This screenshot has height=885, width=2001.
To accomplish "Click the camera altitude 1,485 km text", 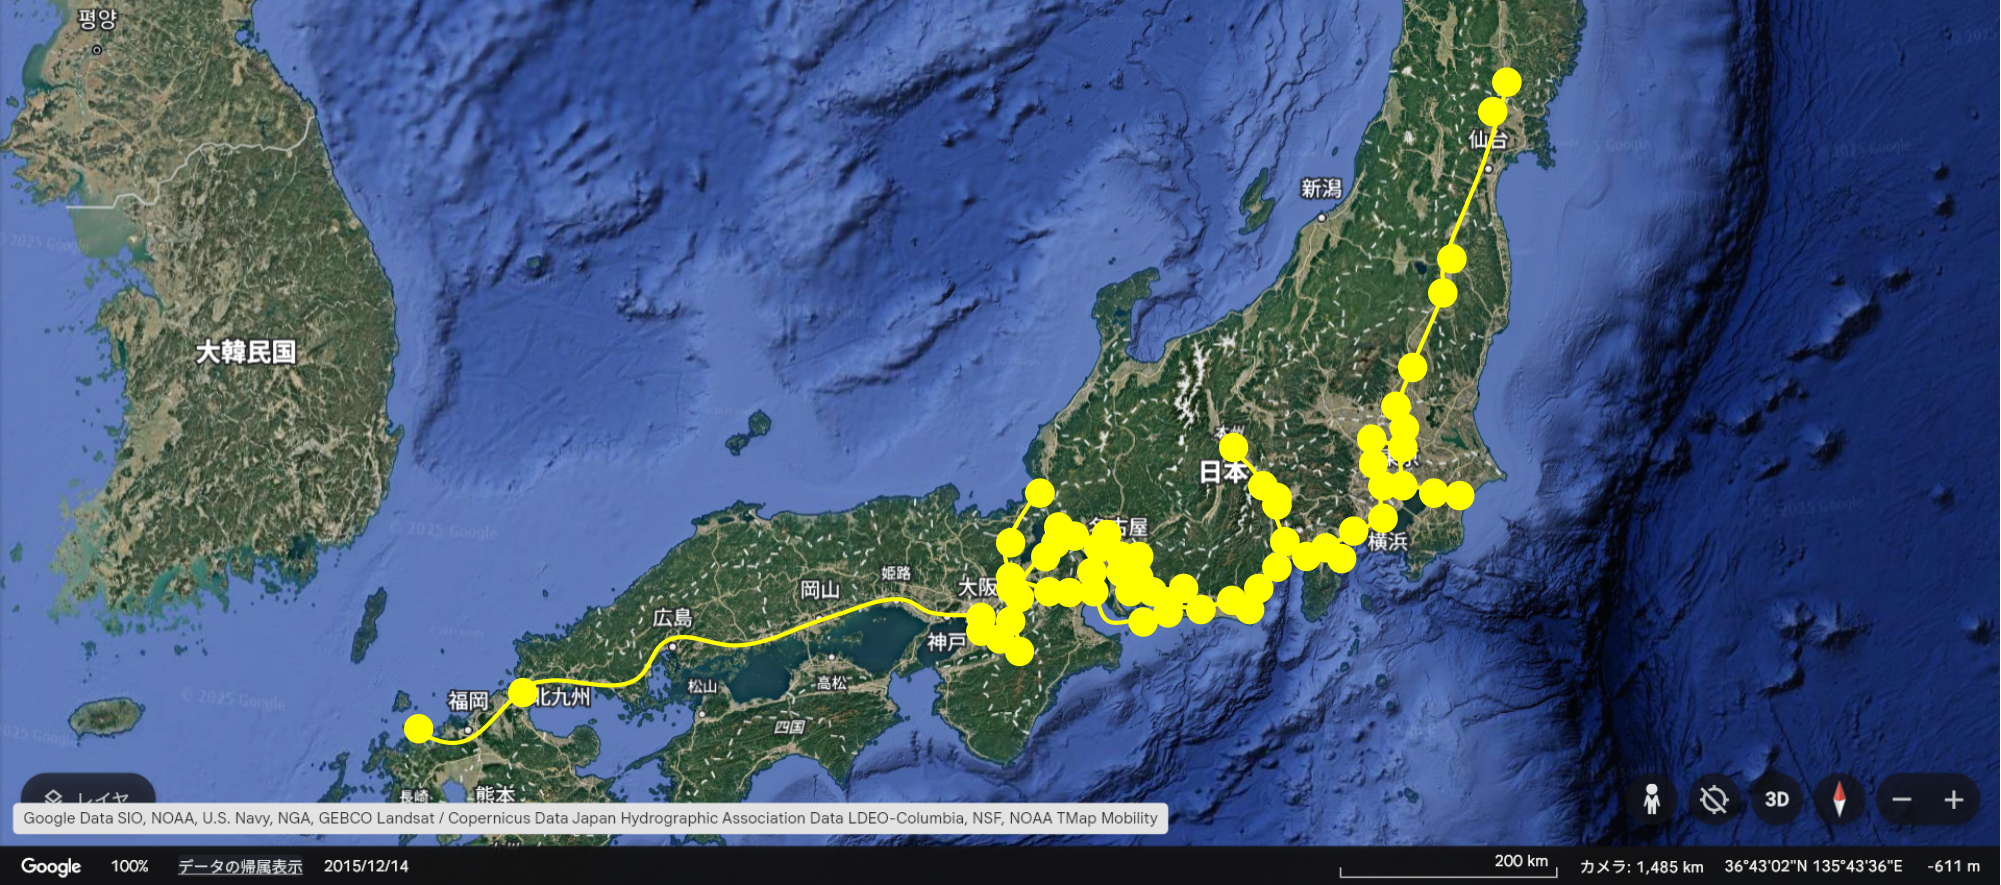I will [x=1642, y=866].
